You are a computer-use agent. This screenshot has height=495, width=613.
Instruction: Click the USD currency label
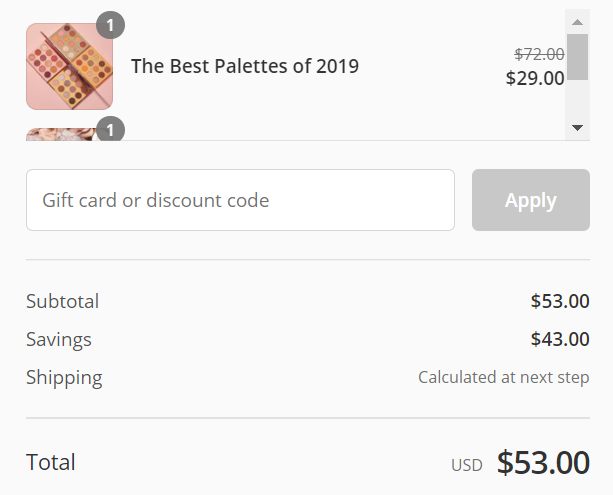coord(467,465)
